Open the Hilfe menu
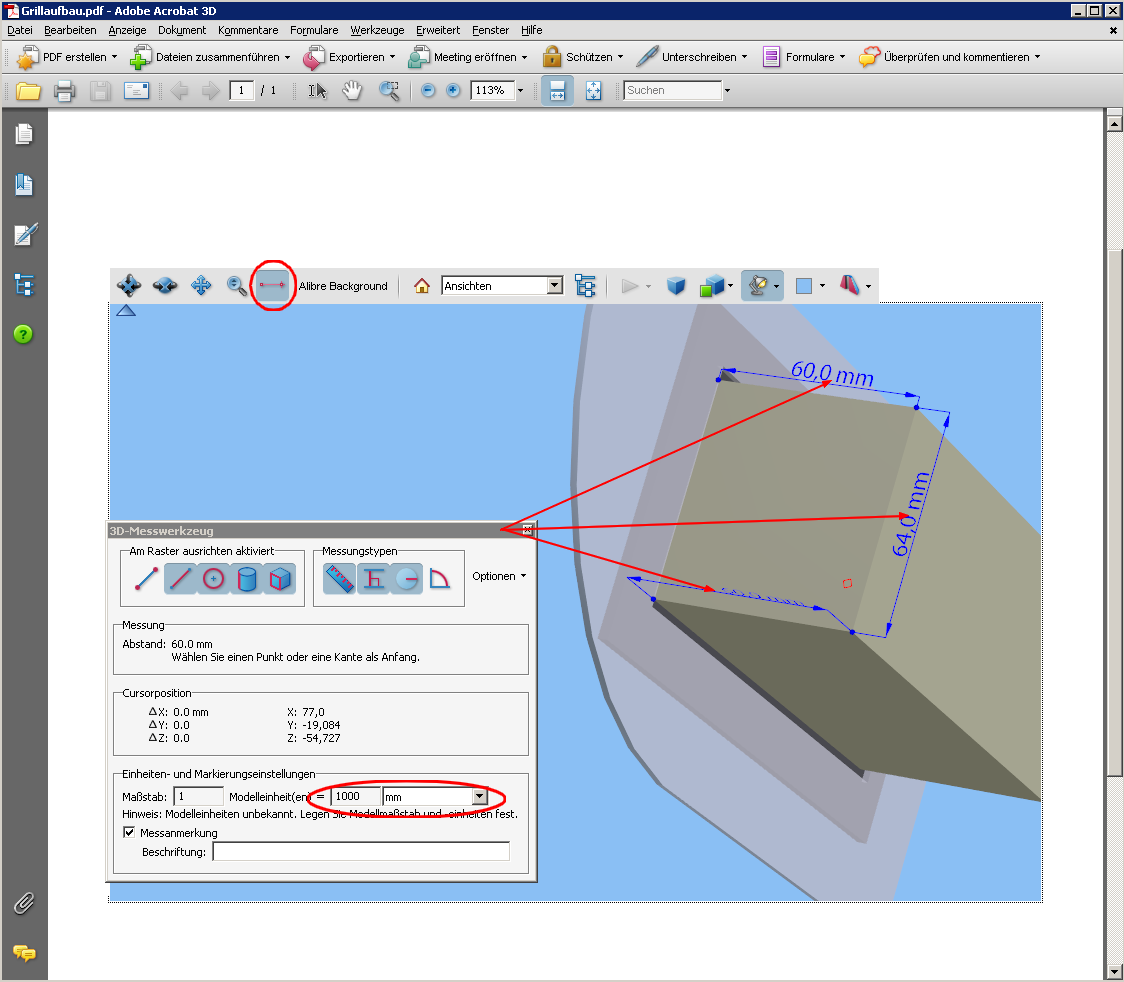This screenshot has width=1124, height=982. click(532, 30)
